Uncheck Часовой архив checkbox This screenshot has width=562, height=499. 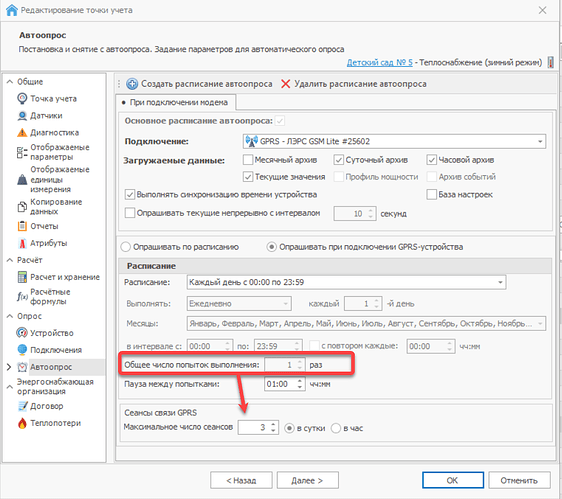point(432,160)
